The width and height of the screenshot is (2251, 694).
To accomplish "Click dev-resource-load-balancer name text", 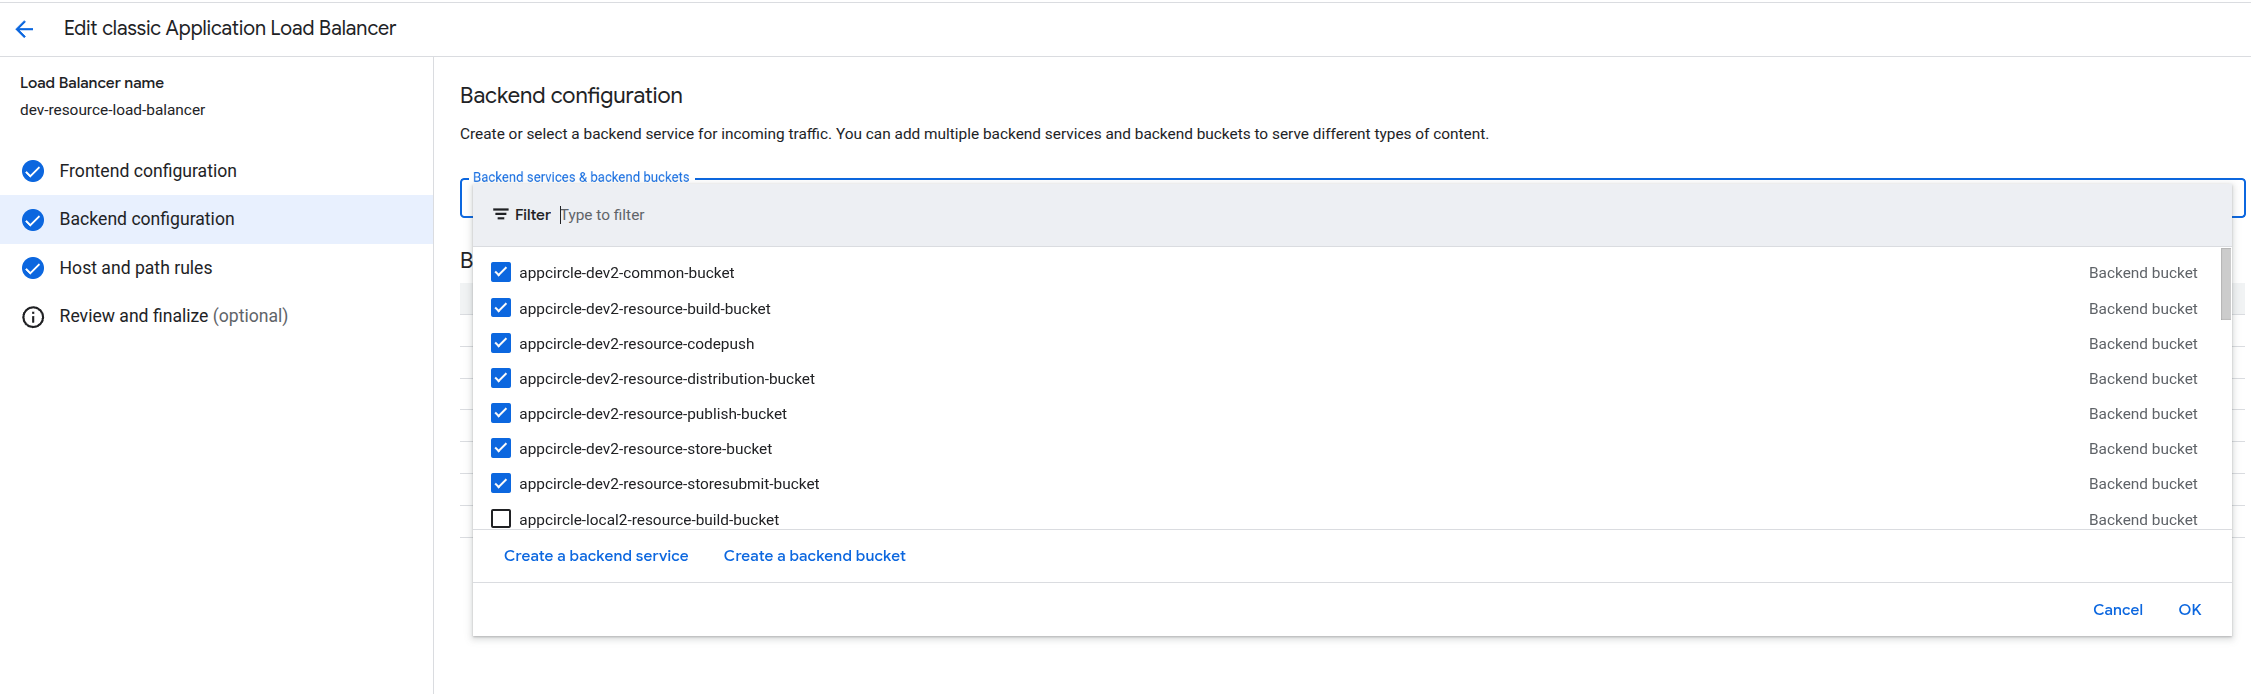I will coord(112,110).
